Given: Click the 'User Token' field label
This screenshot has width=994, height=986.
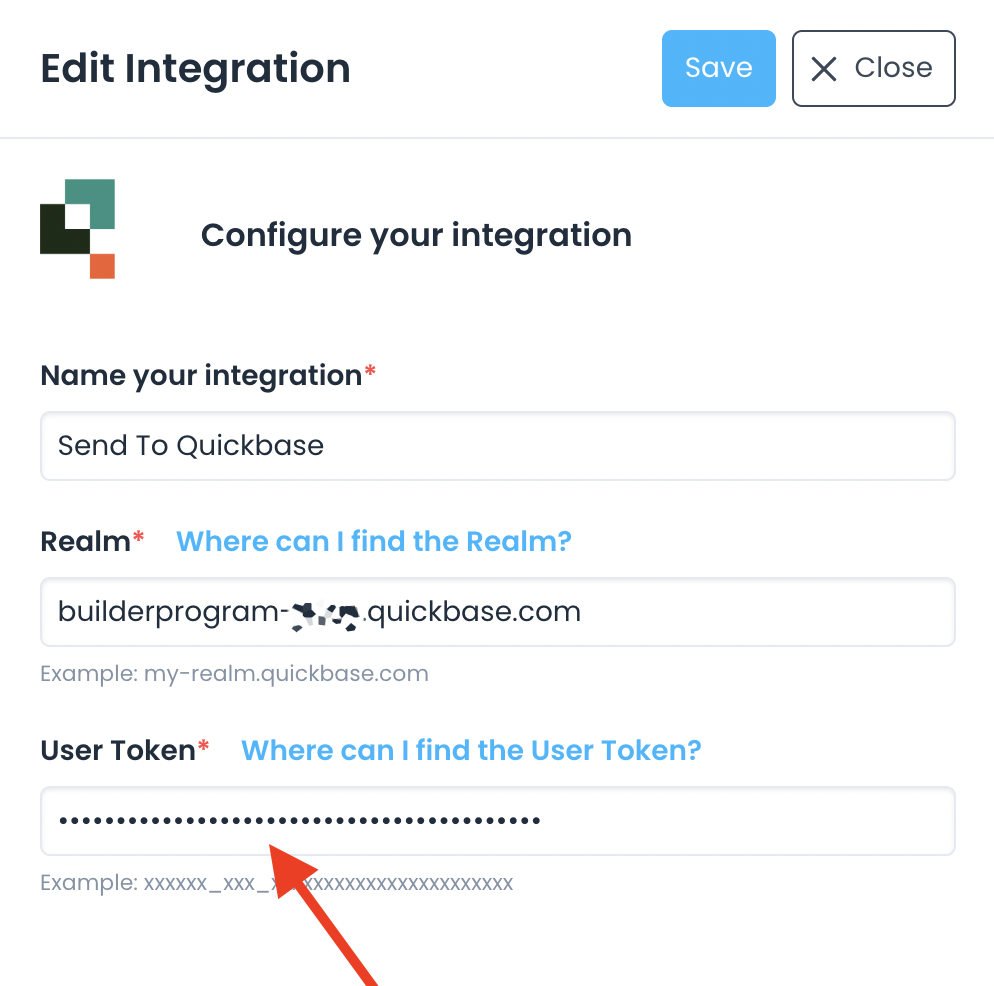Looking at the screenshot, I should coord(117,751).
